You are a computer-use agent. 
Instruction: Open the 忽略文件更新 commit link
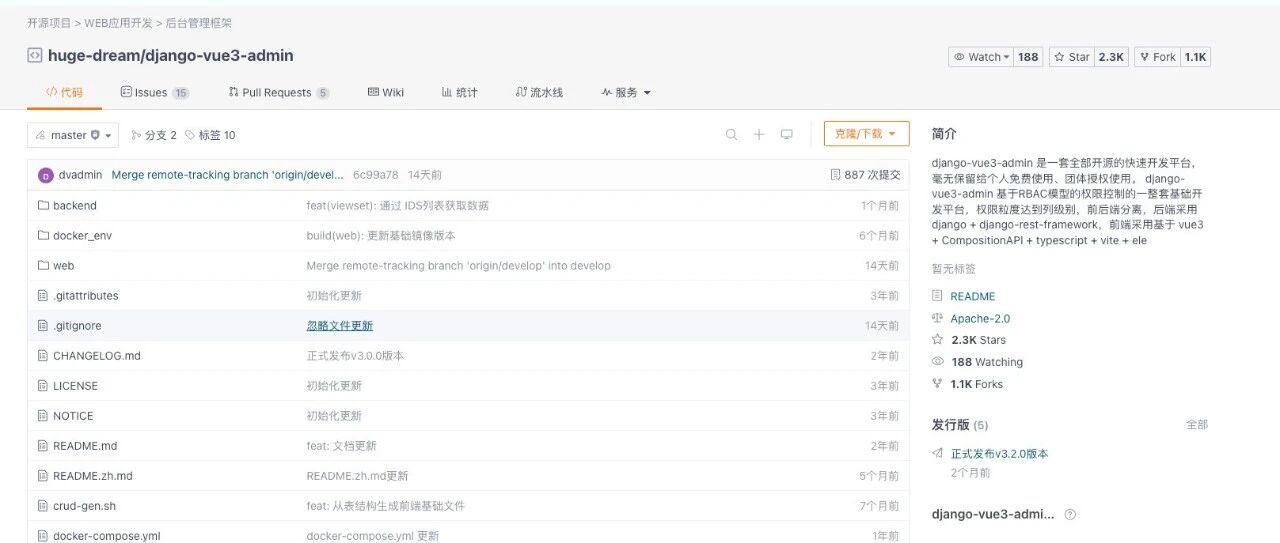[x=340, y=326]
